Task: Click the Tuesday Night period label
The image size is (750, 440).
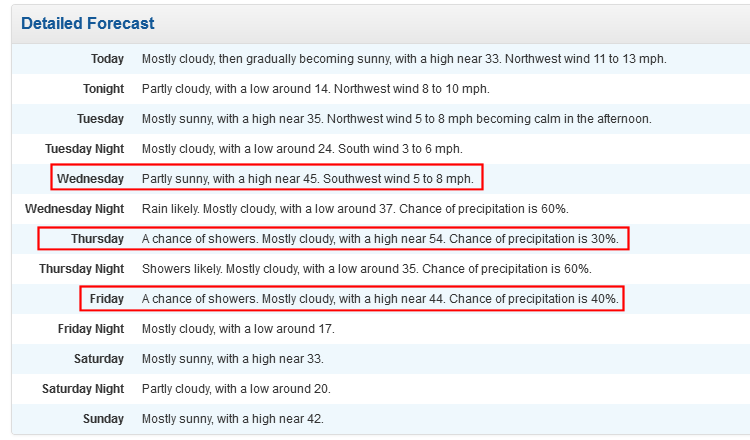Action: click(85, 149)
